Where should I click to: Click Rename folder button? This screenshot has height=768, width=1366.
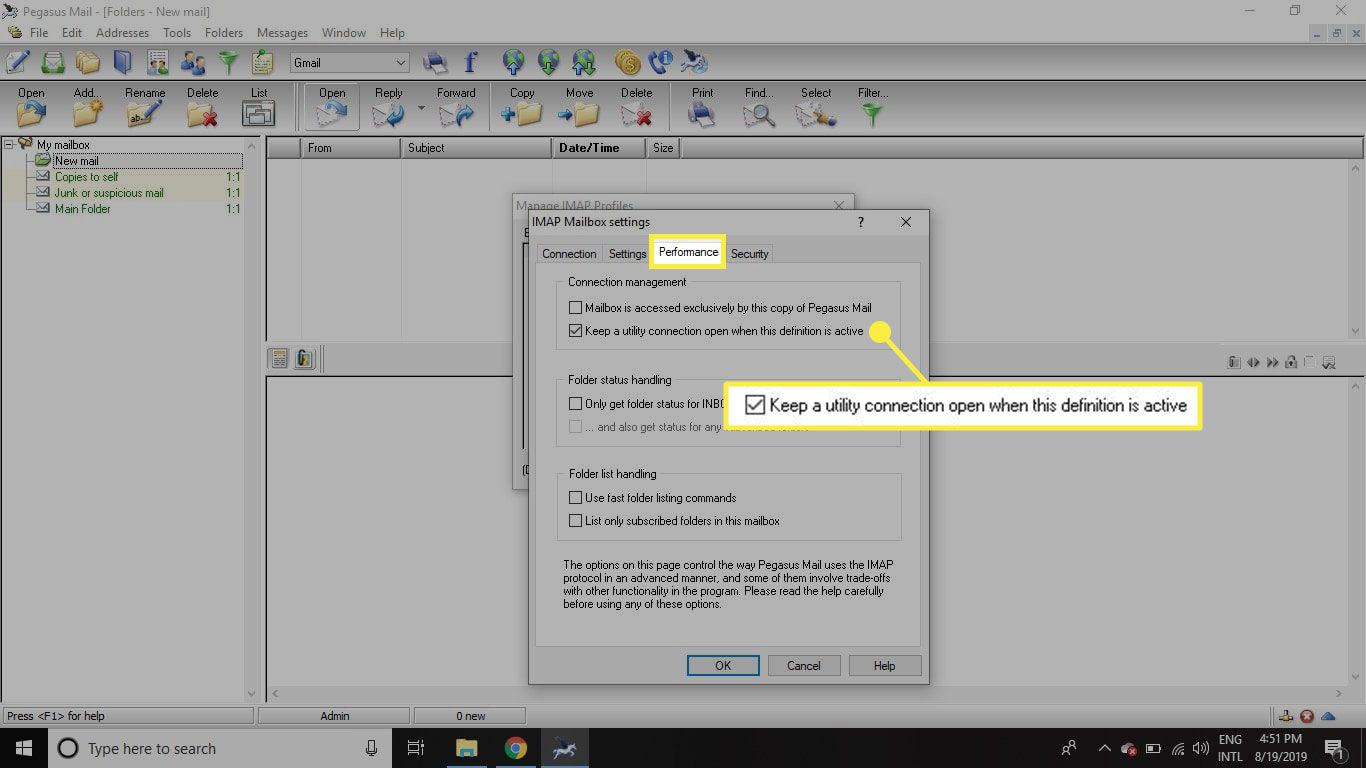coord(145,106)
